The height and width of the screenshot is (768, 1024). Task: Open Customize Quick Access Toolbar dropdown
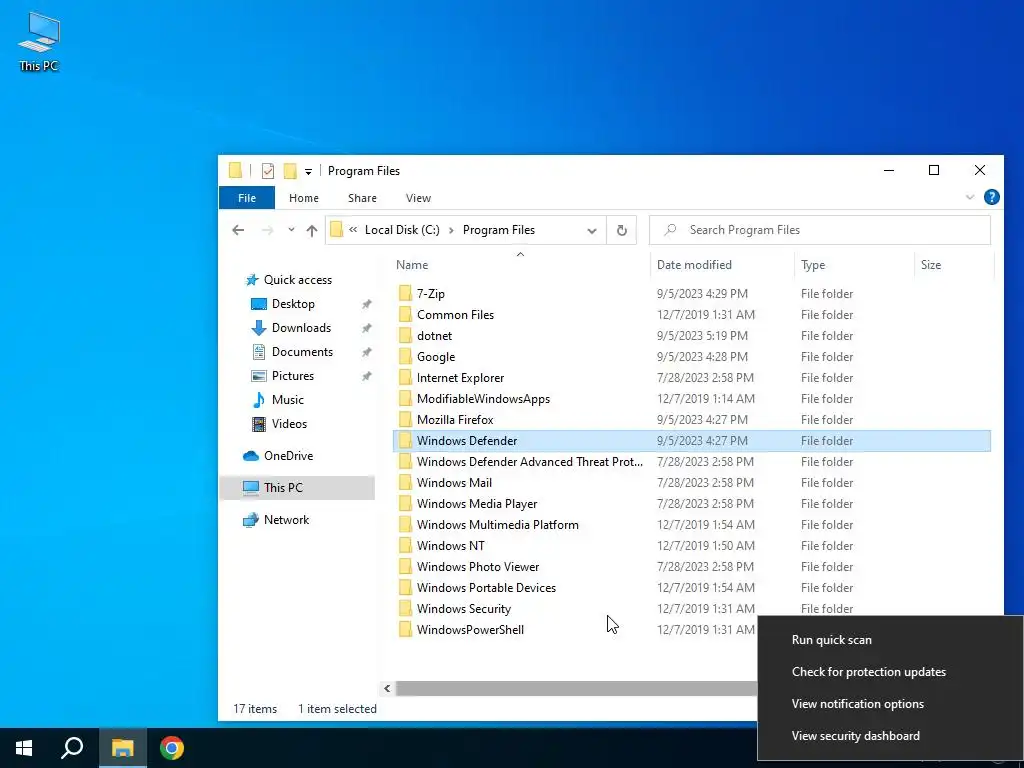point(308,172)
